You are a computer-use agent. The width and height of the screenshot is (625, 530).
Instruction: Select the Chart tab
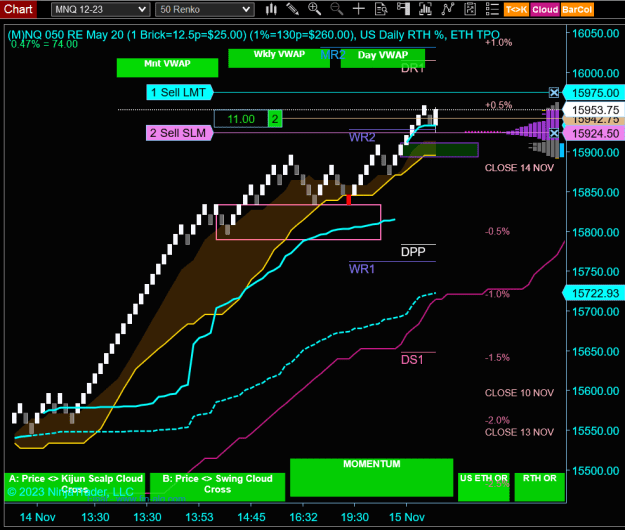[x=18, y=9]
